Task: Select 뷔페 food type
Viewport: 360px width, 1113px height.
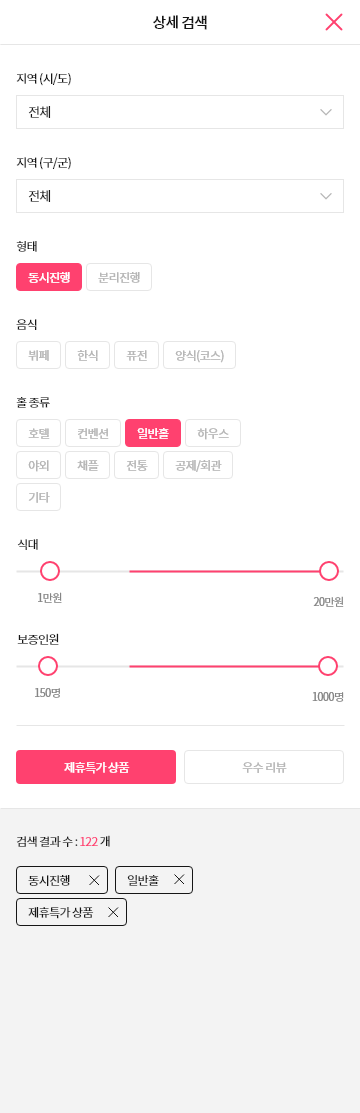Action: click(x=38, y=355)
